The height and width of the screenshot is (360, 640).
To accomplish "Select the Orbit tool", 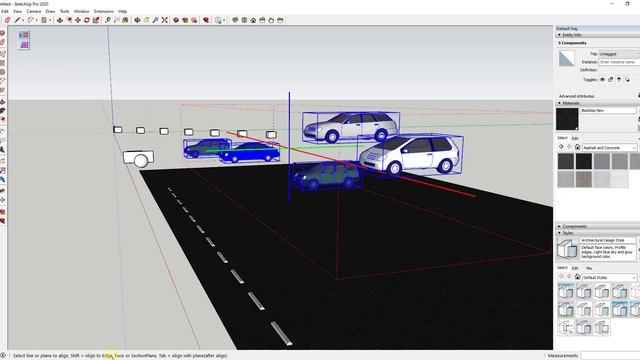I will [x=137, y=20].
